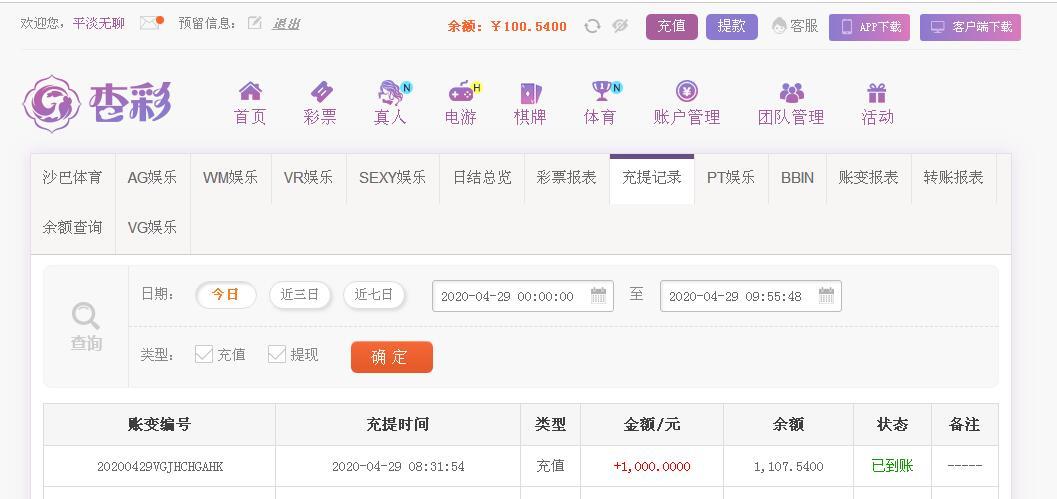
Task: Switch to the 彩票报表 tab
Action: pyautogui.click(x=567, y=179)
